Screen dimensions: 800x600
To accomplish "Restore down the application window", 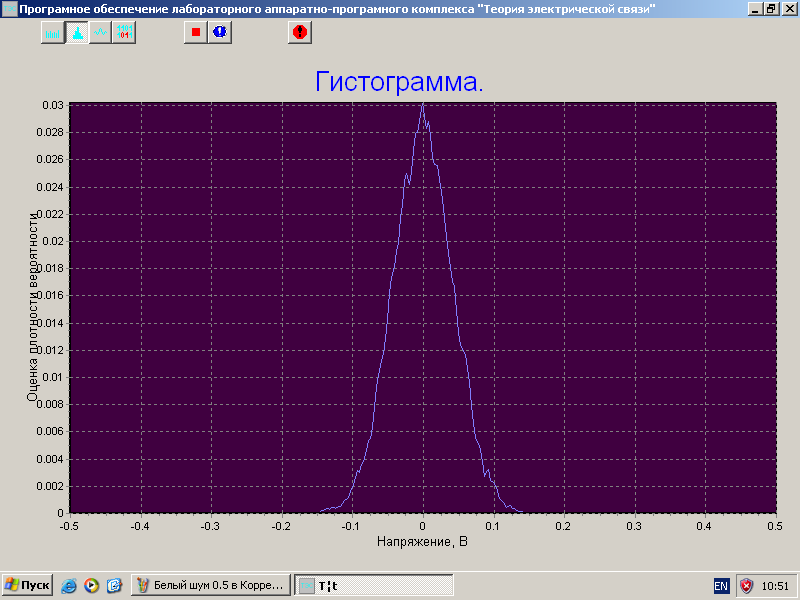I will pyautogui.click(x=771, y=9).
